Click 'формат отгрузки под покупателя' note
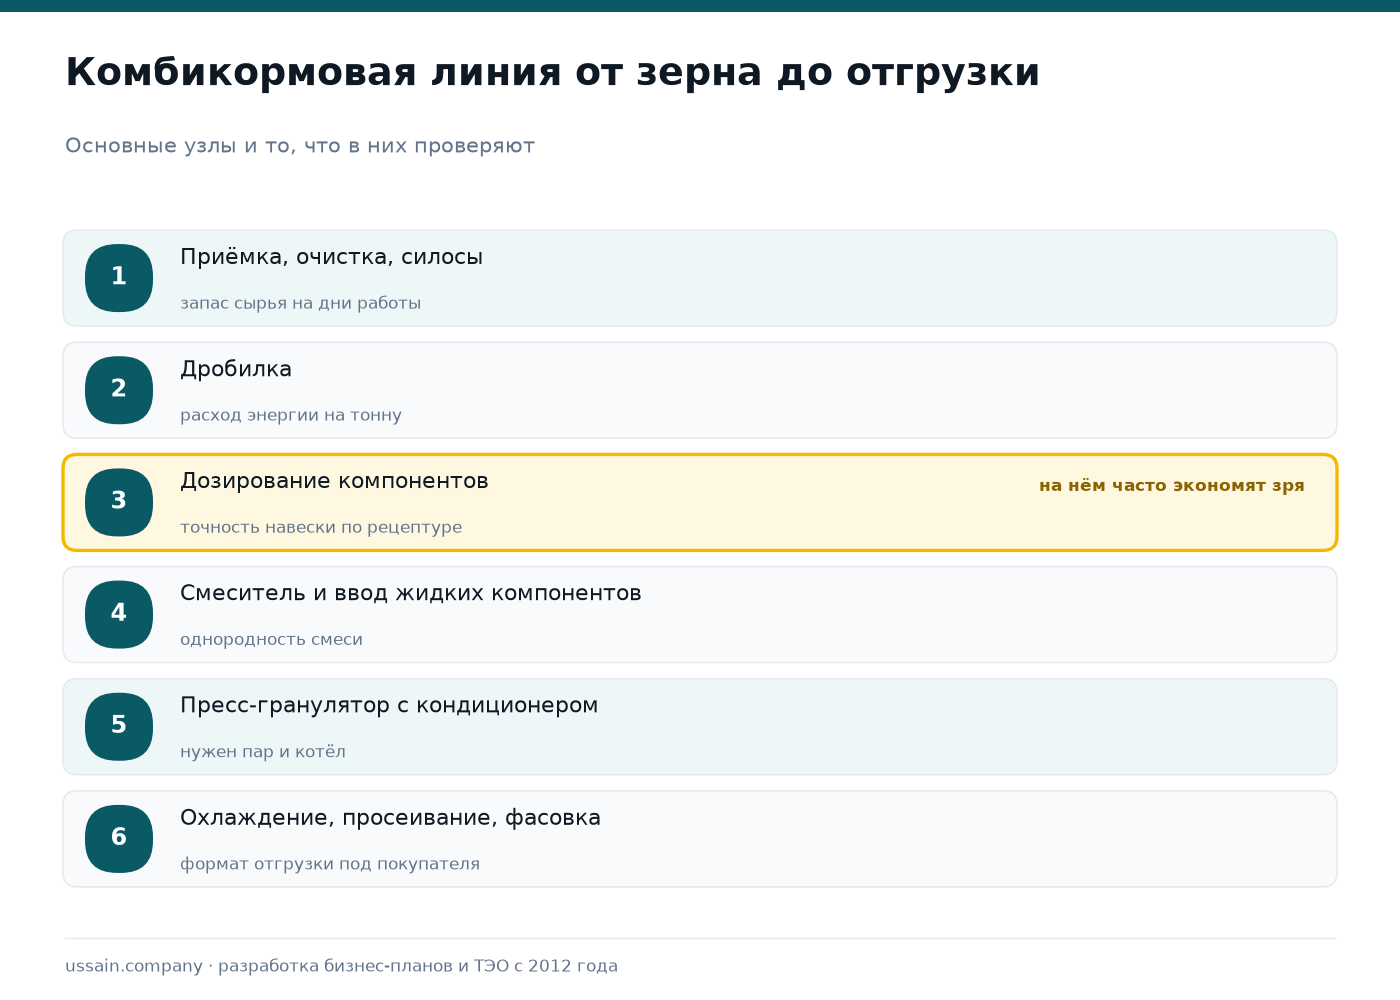Viewport: 1400px width, 1000px height. [330, 864]
